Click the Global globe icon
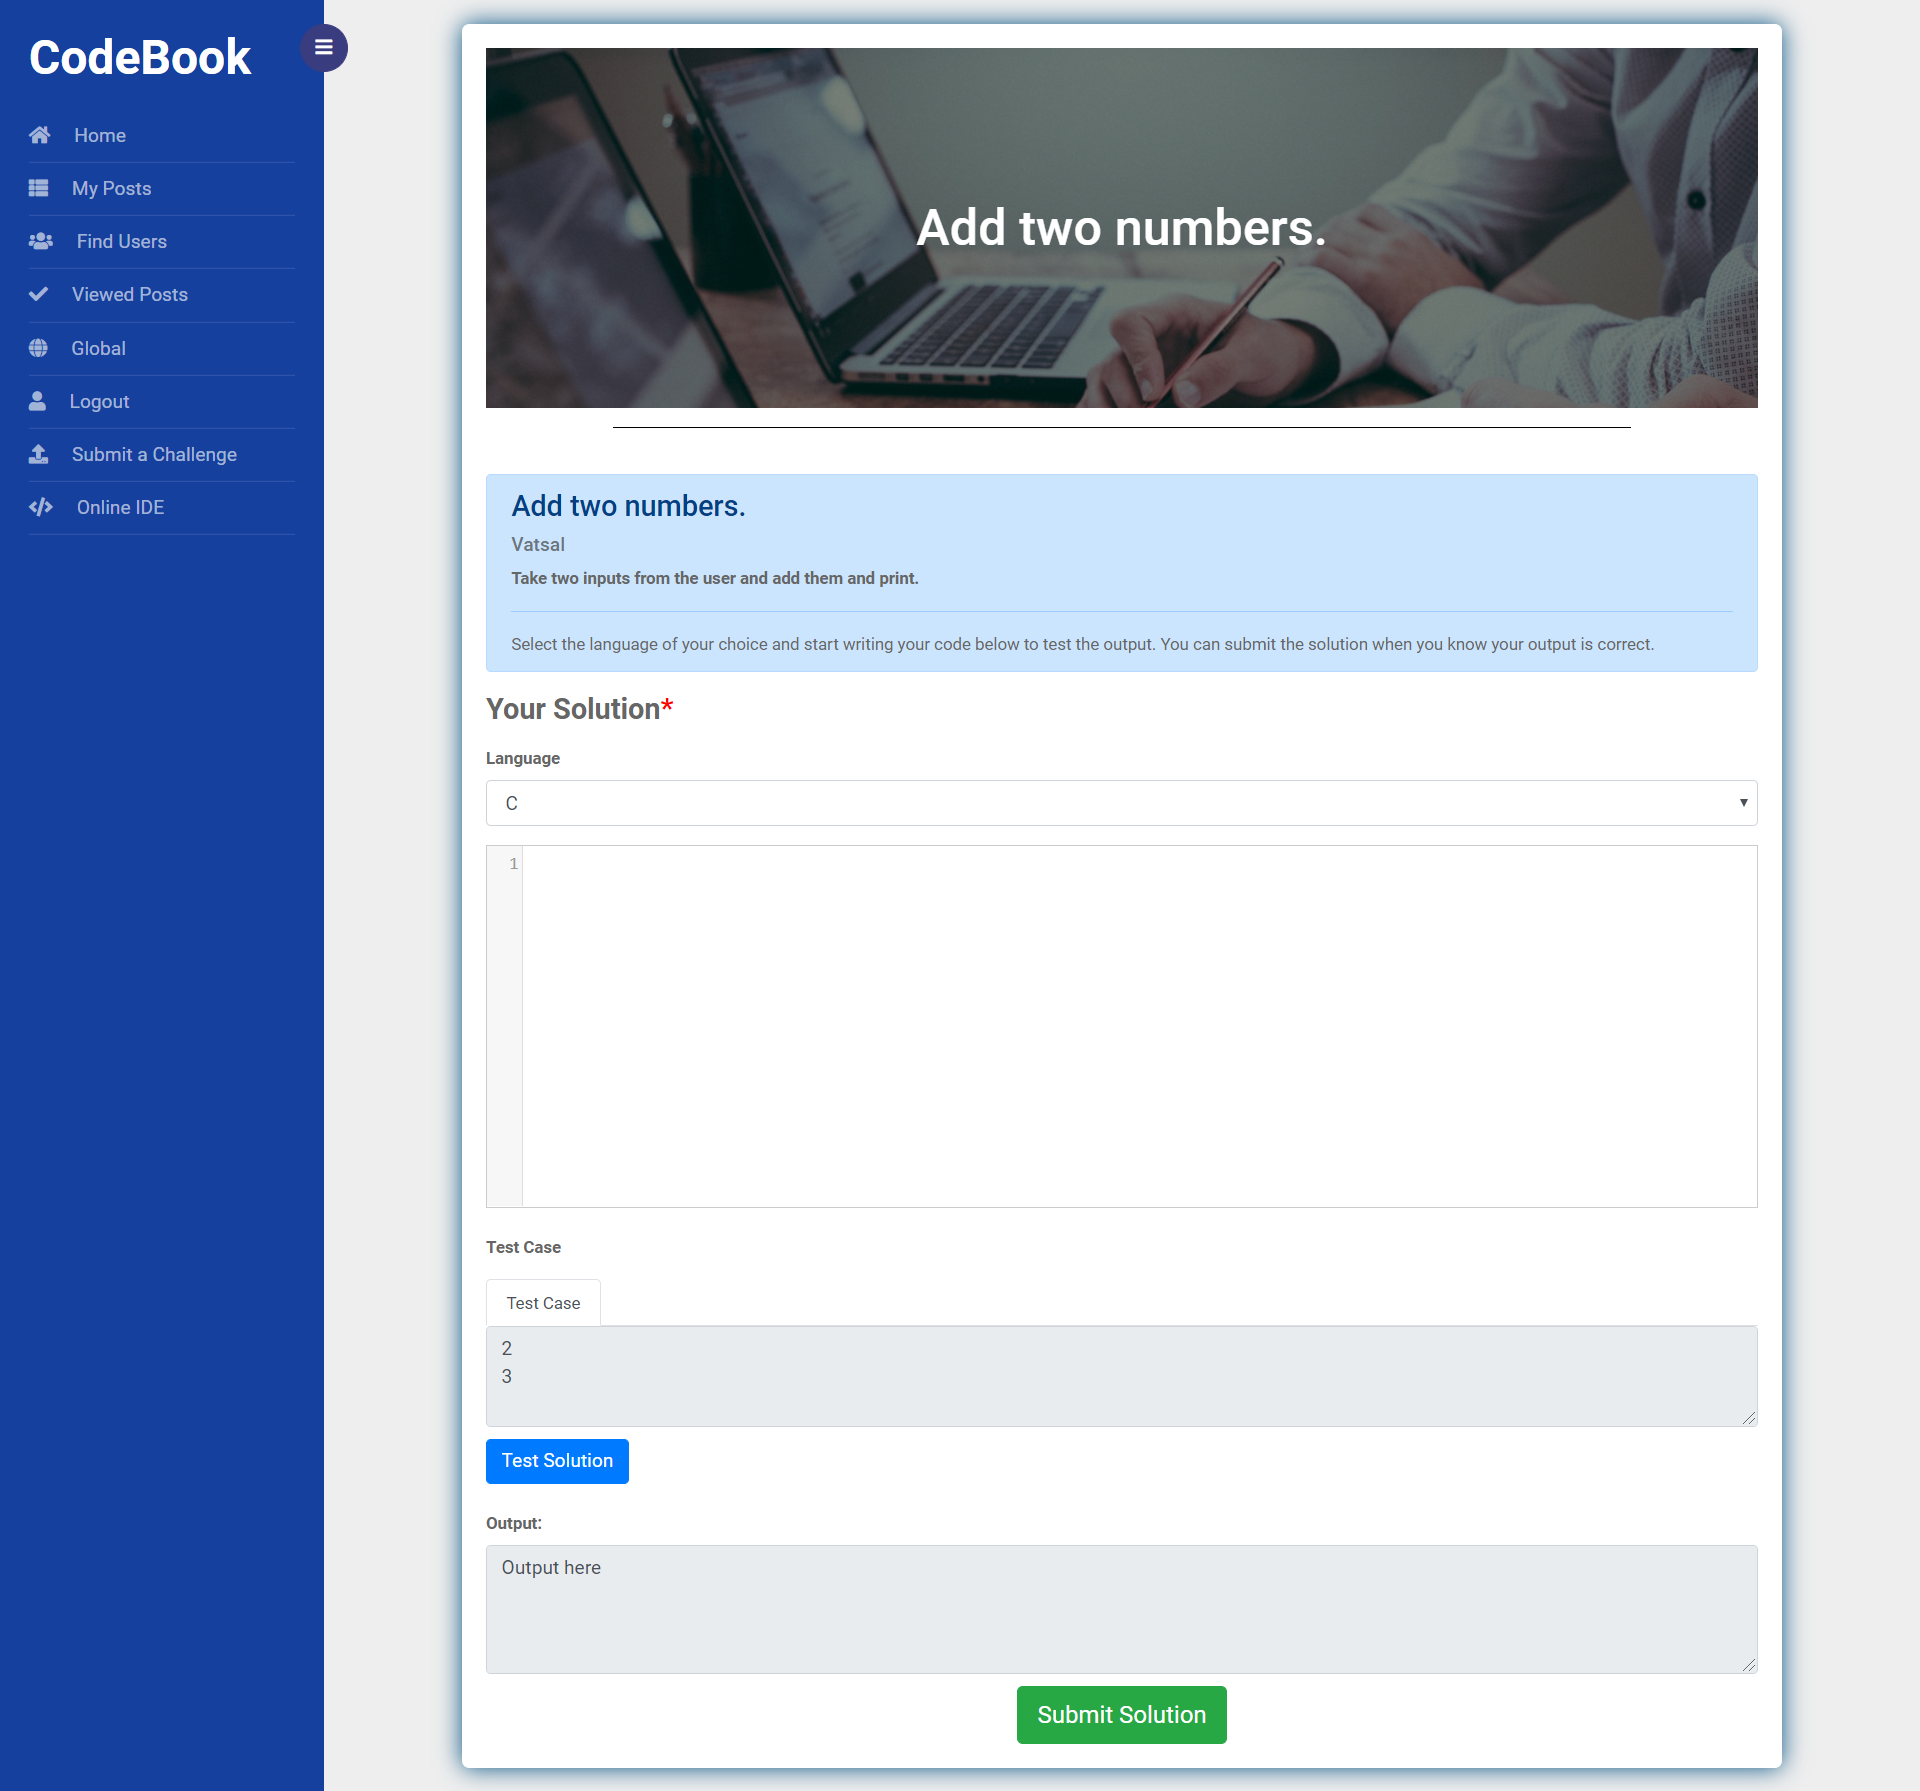The width and height of the screenshot is (1920, 1791). click(39, 348)
